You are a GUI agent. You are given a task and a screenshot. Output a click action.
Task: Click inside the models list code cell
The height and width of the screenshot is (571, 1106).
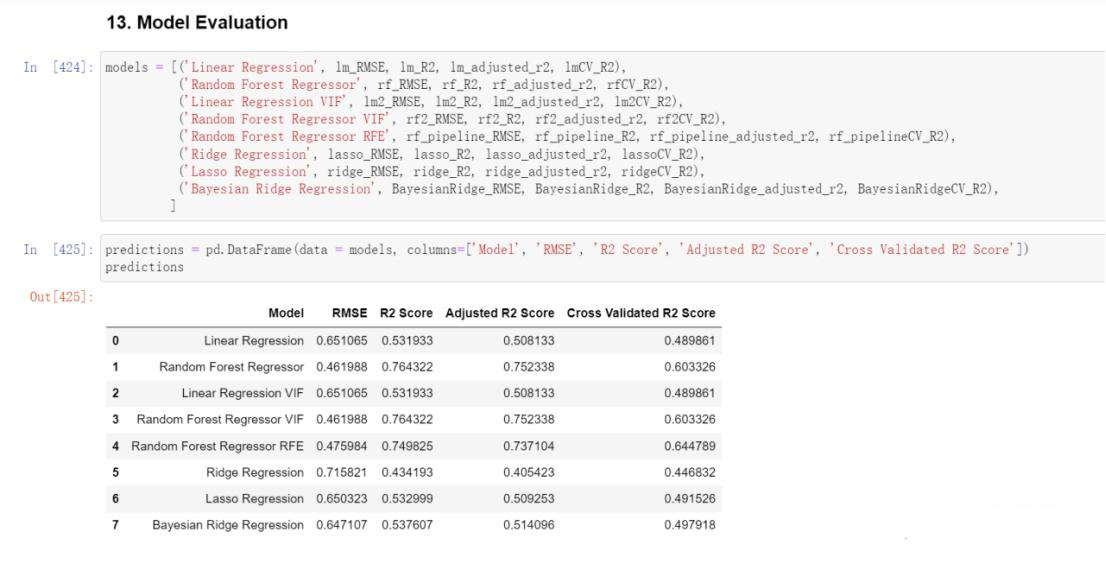[602, 136]
